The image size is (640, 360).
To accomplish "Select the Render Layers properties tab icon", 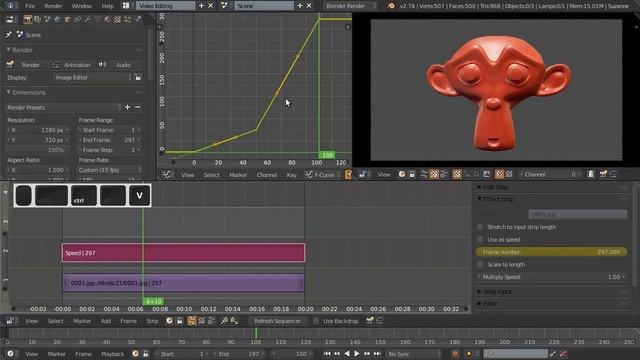I will tap(37, 19).
